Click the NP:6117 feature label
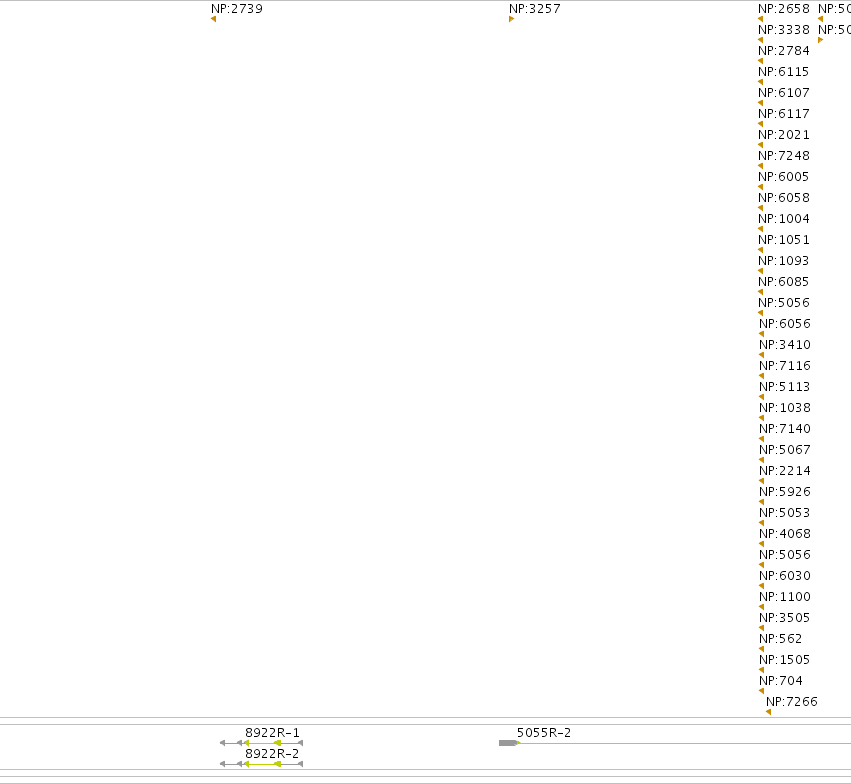The width and height of the screenshot is (851, 784). [x=784, y=113]
